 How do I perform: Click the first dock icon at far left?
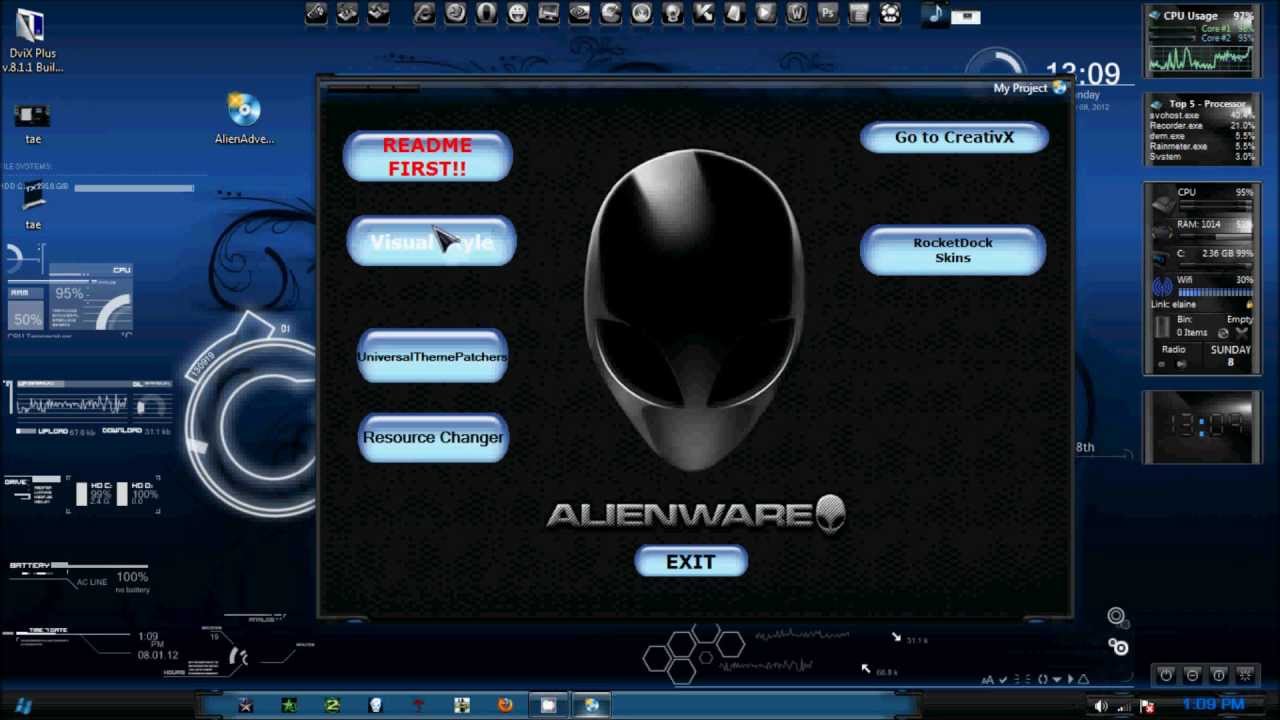pos(316,14)
